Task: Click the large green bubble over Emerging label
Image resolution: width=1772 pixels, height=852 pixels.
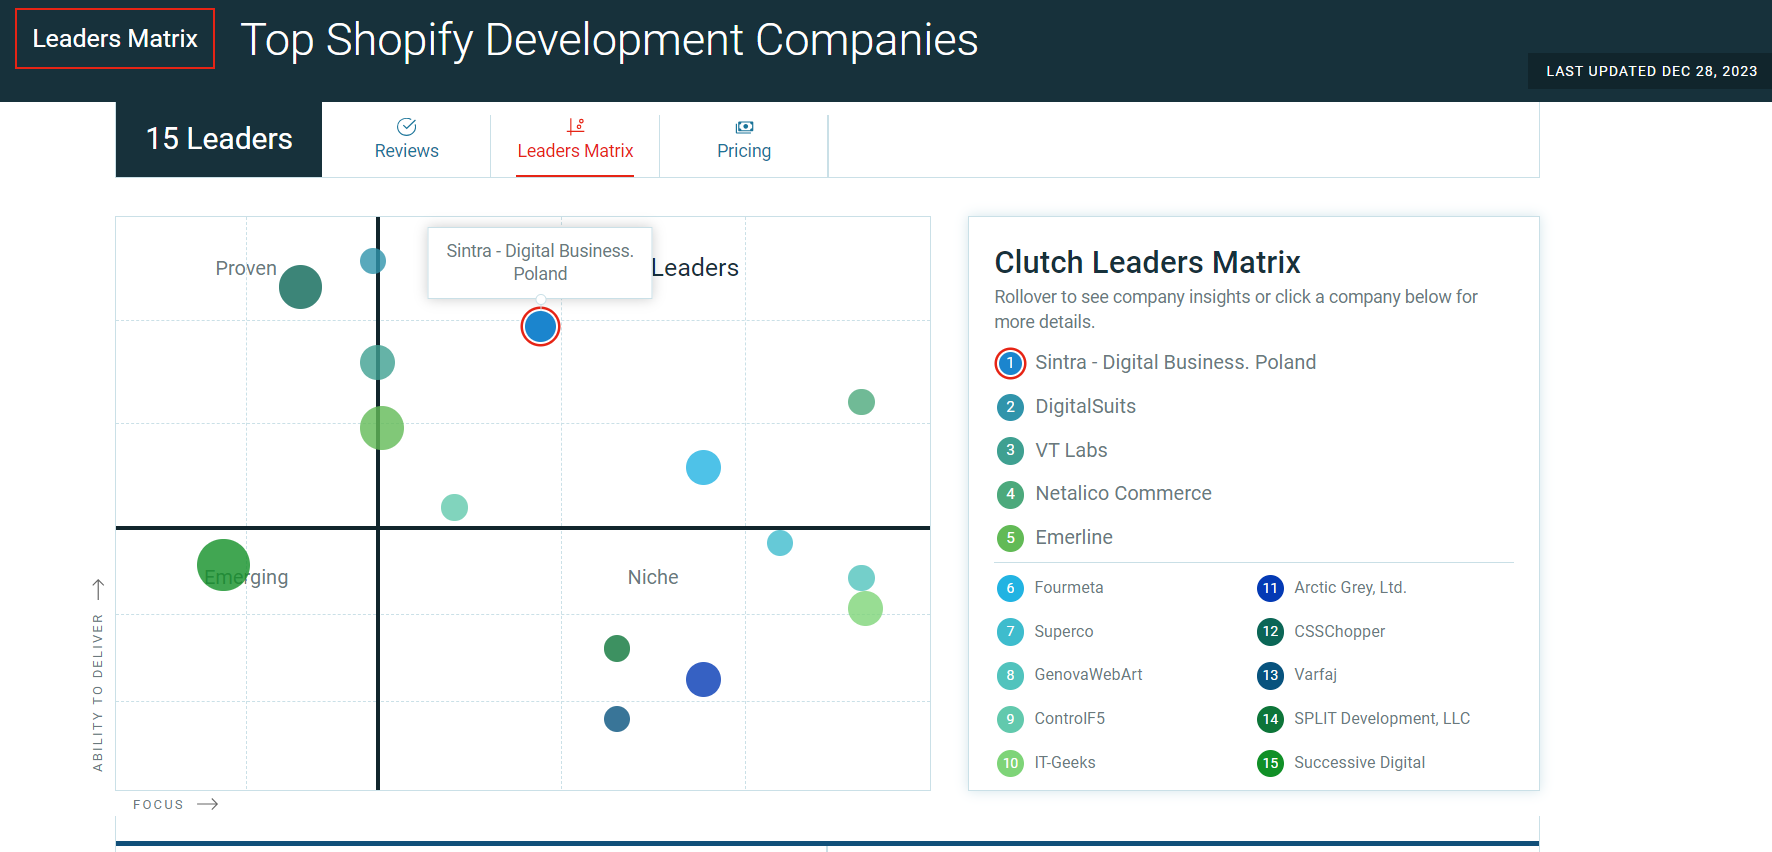Action: click(223, 565)
